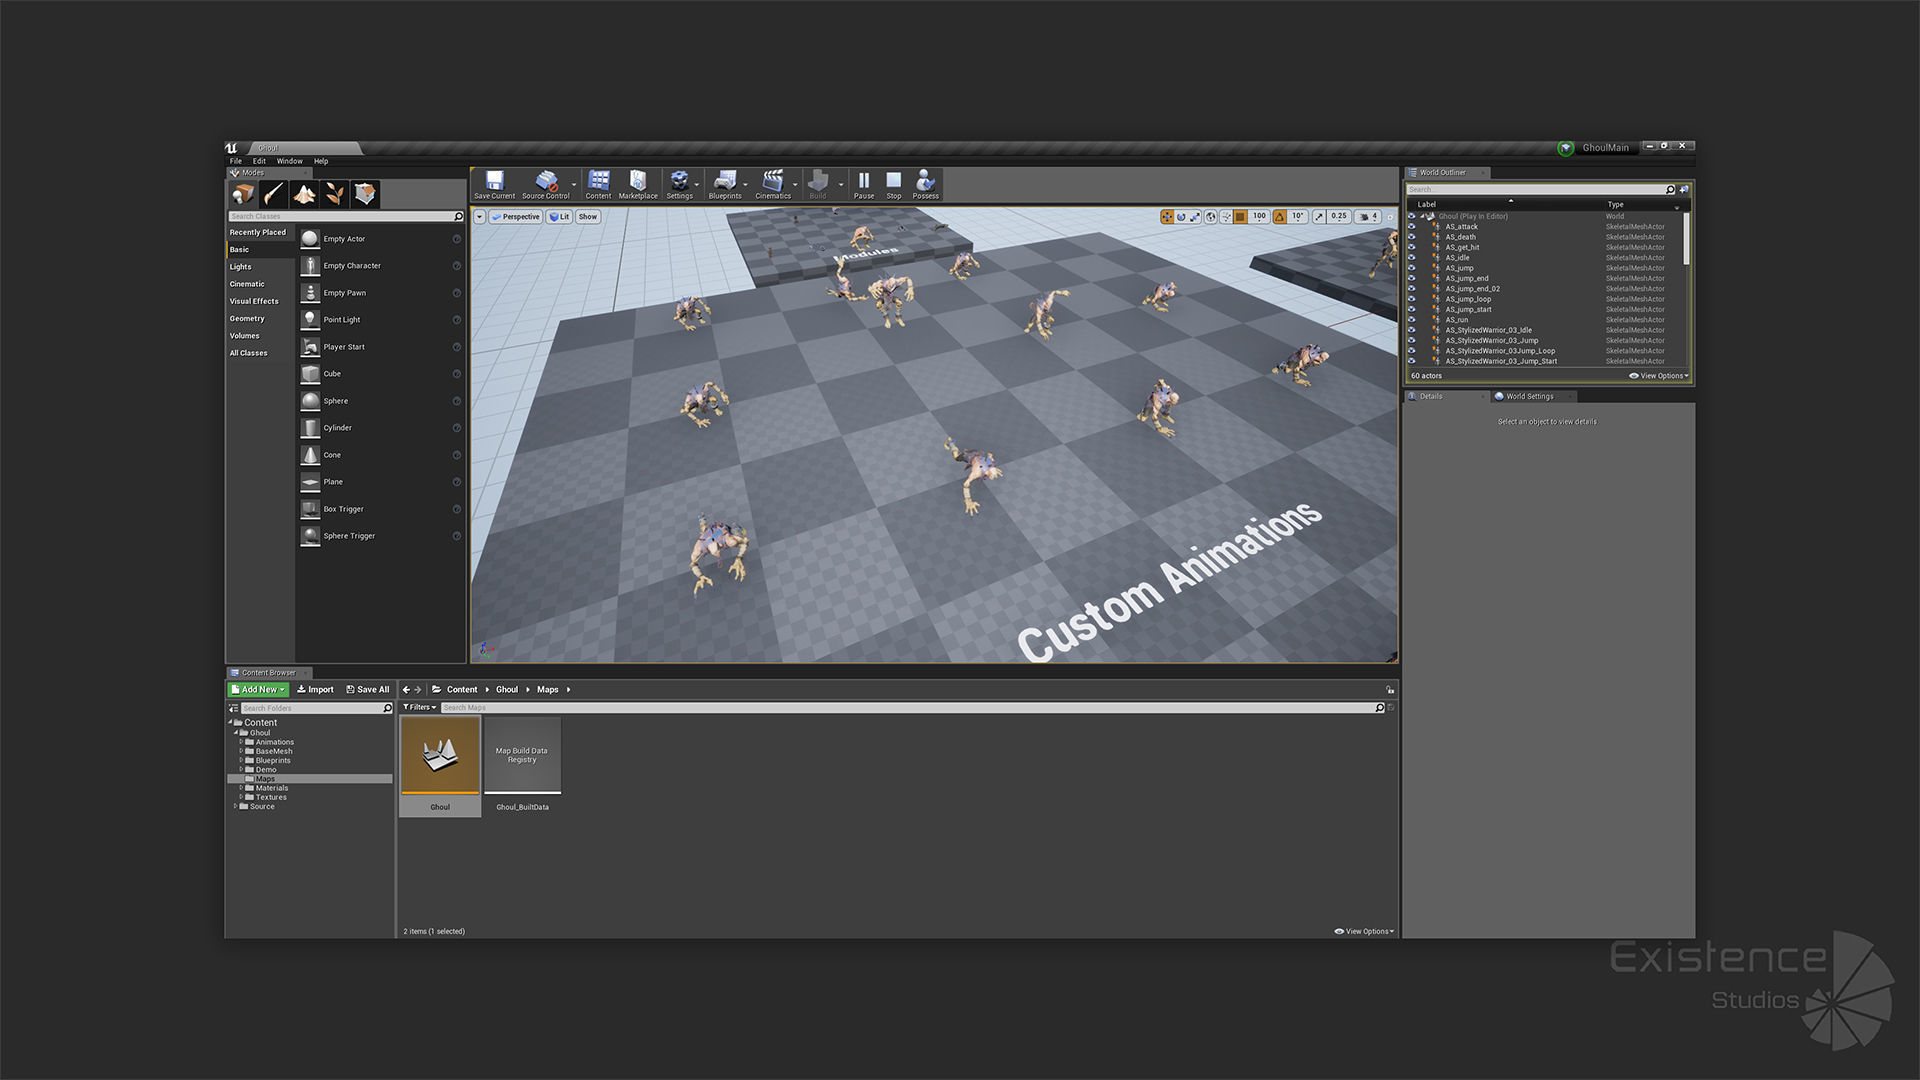
Task: Open View Options in World Outliner
Action: pyautogui.click(x=1659, y=376)
